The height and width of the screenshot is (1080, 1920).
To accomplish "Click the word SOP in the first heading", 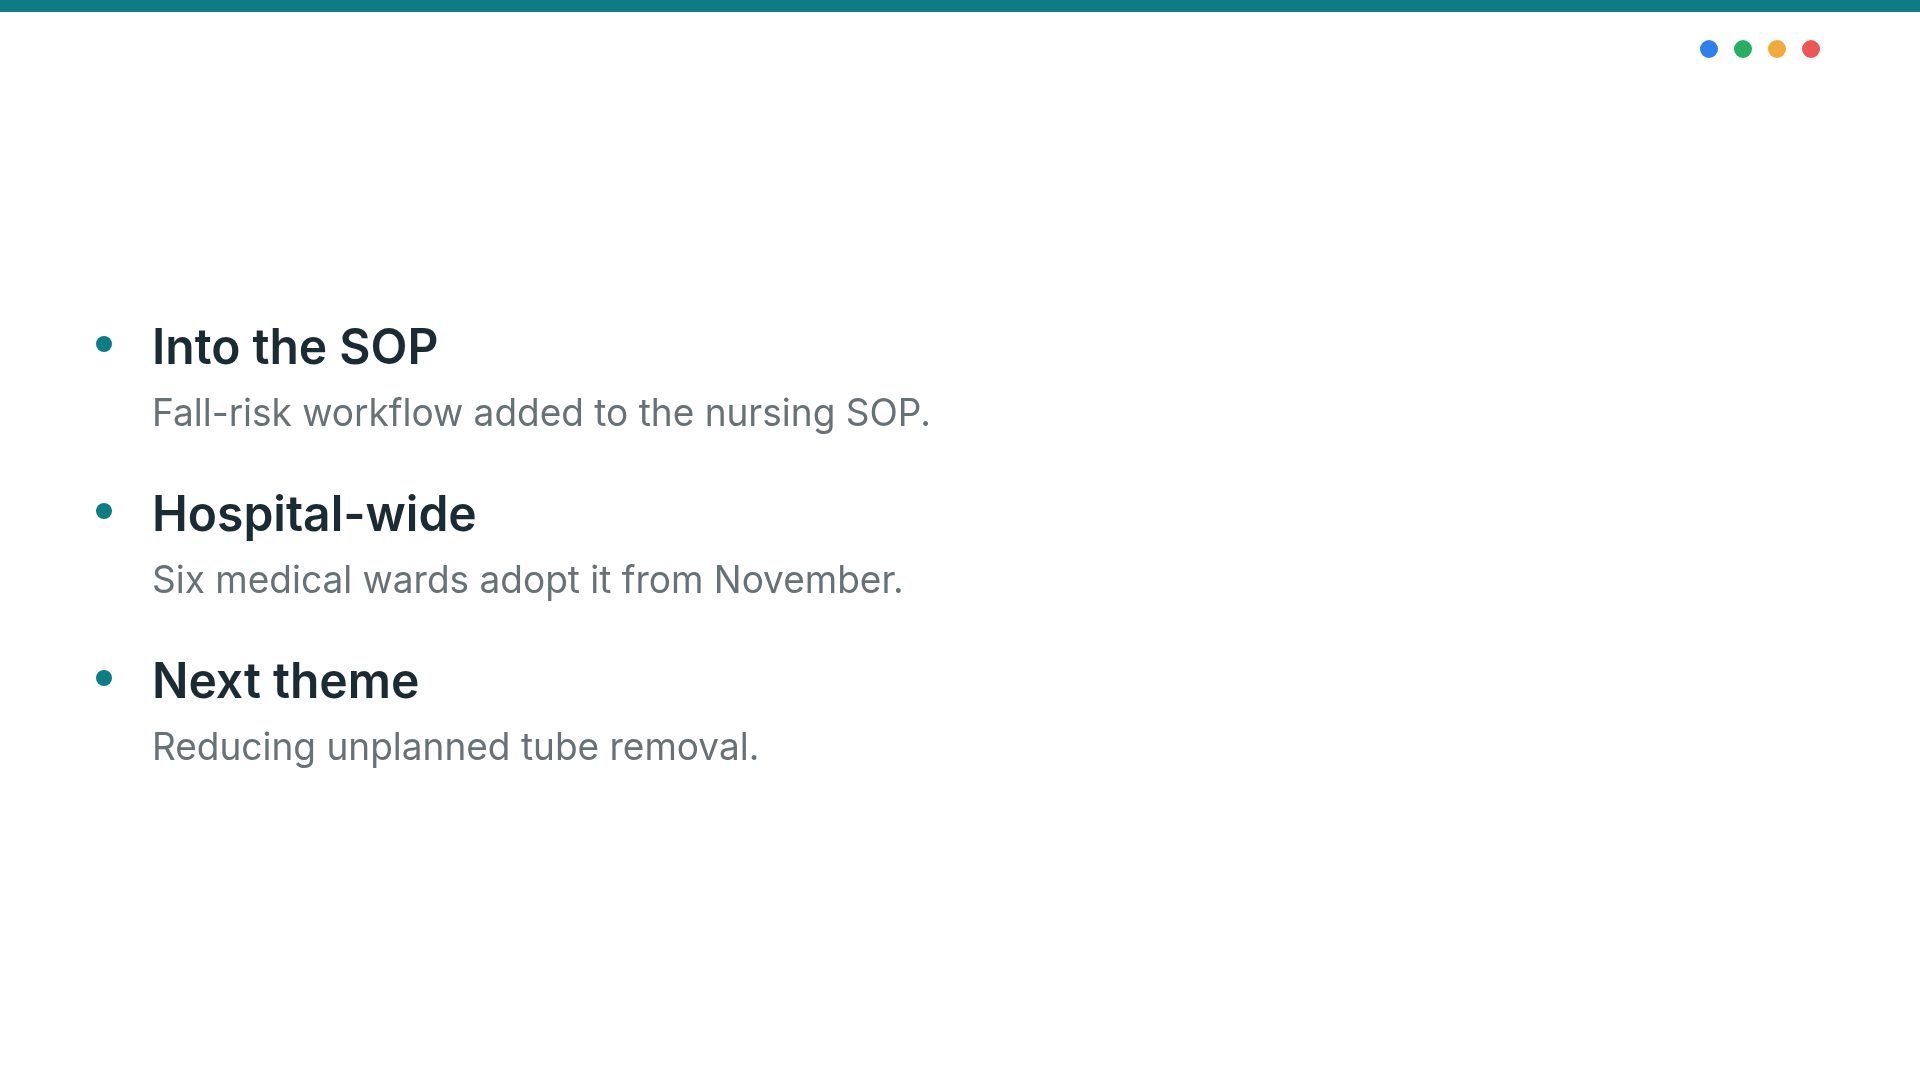I will pos(389,347).
